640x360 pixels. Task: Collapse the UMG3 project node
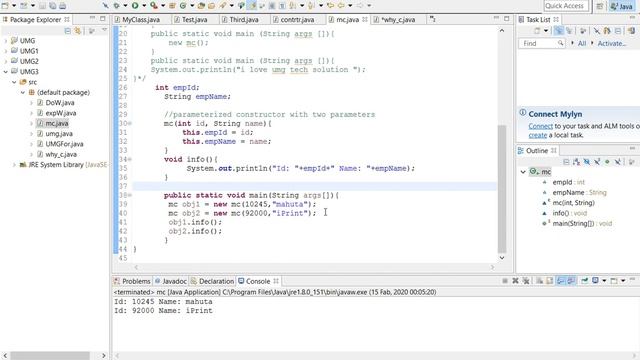[x=6, y=72]
